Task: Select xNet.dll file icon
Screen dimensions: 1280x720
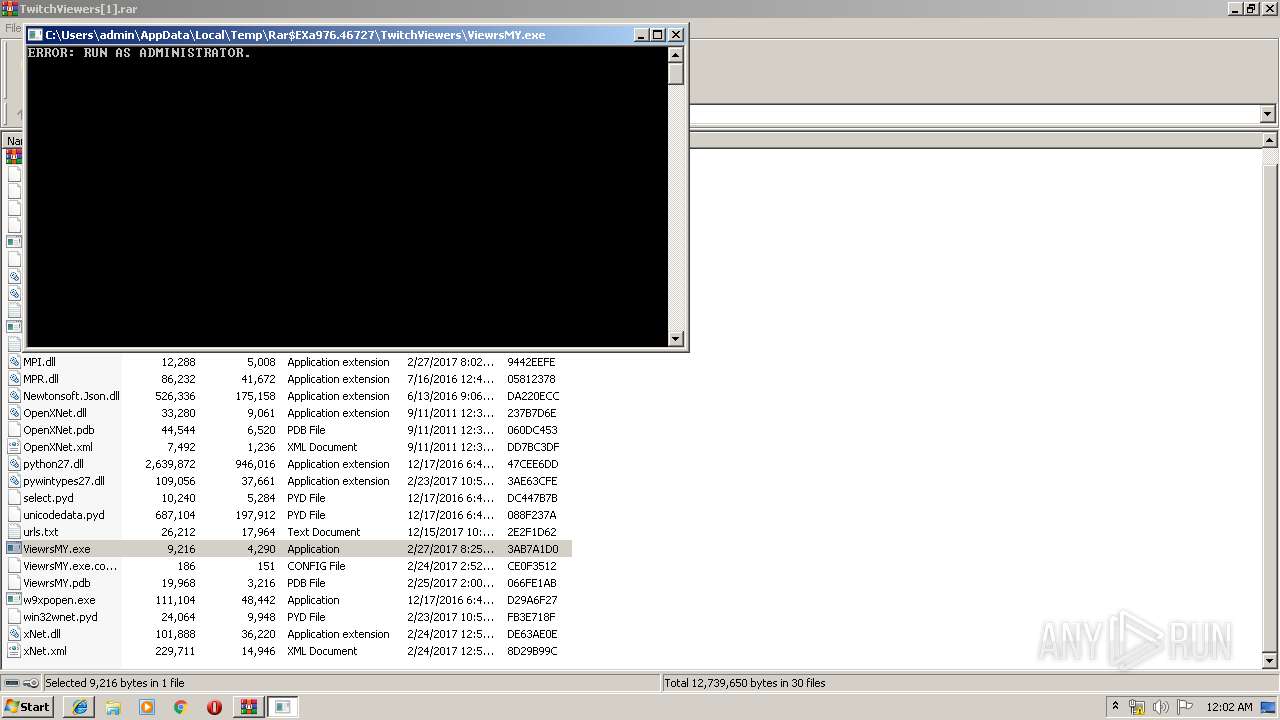Action: (14, 634)
